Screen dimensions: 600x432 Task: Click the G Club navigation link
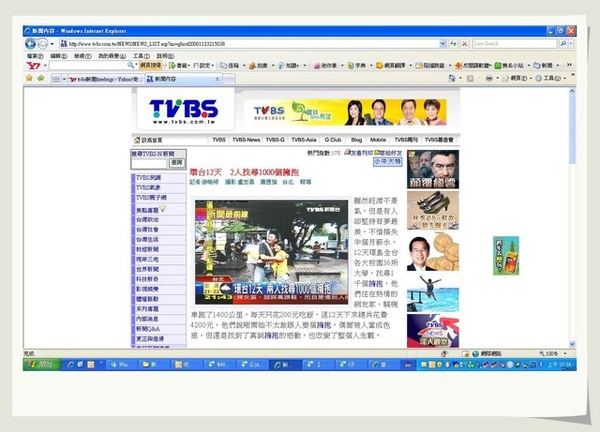333,140
